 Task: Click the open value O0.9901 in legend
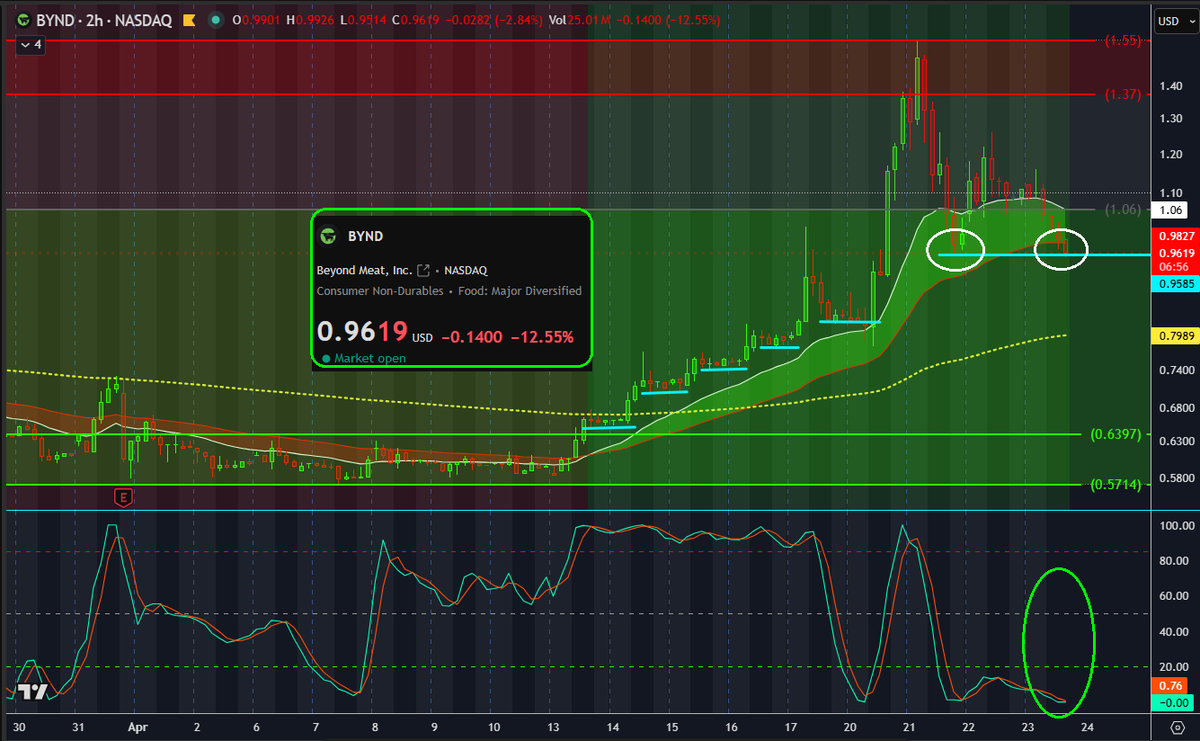tap(257, 20)
